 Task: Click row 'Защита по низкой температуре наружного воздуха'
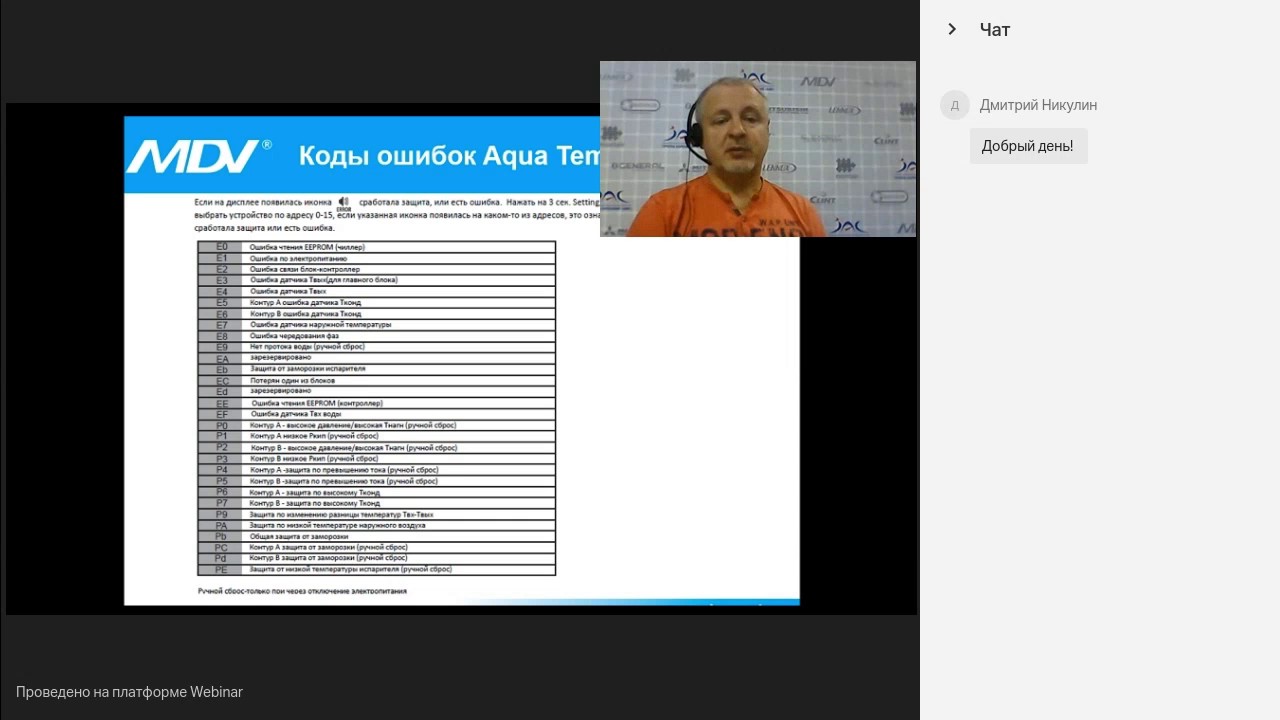[x=376, y=525]
